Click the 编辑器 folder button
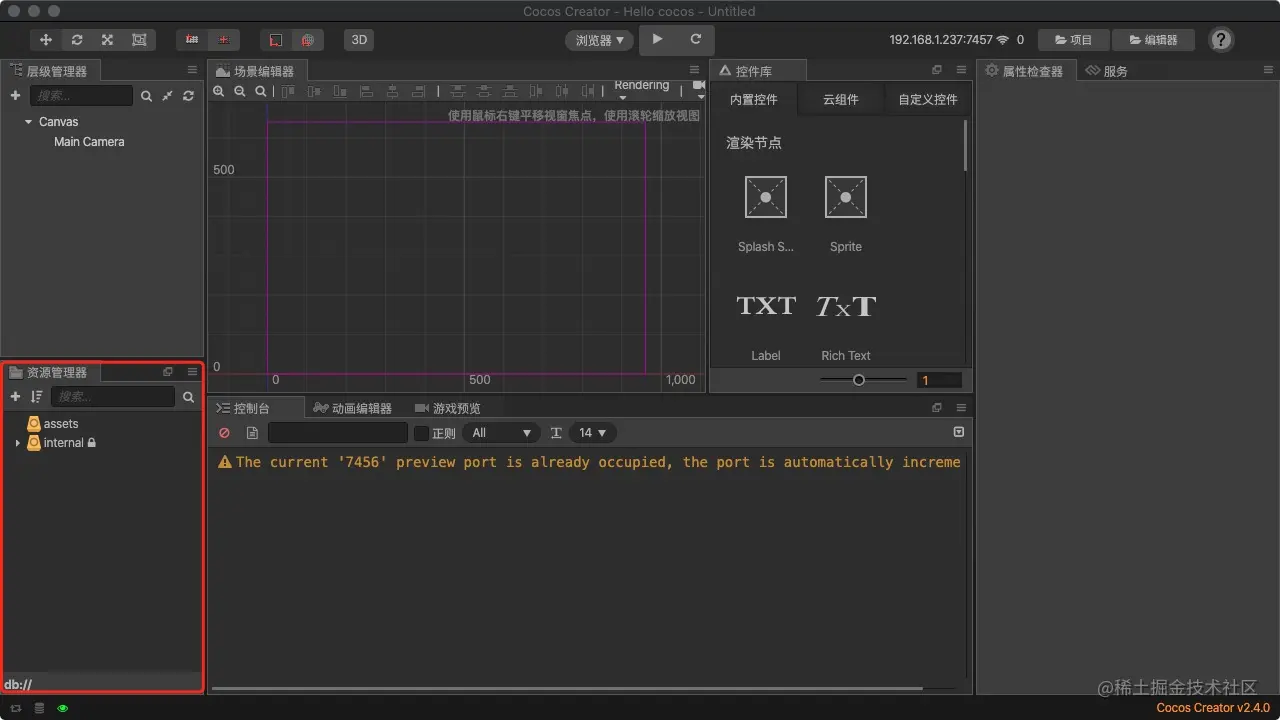The image size is (1280, 720). pyautogui.click(x=1152, y=40)
